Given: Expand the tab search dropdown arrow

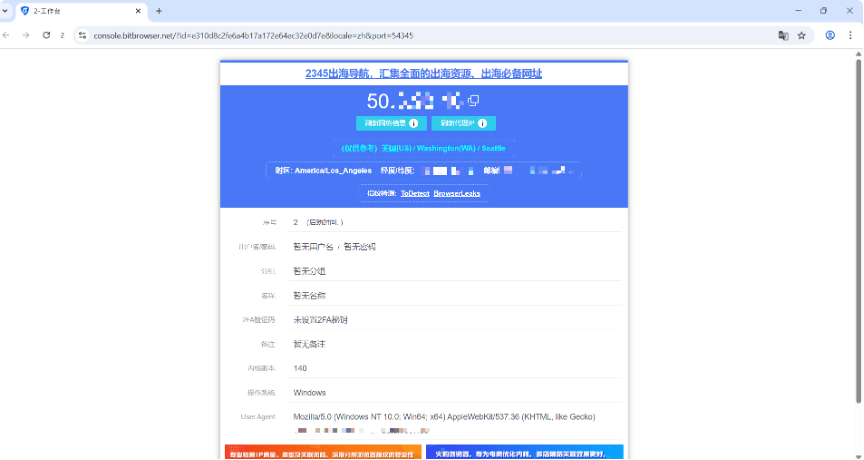Looking at the screenshot, I should point(7,11).
